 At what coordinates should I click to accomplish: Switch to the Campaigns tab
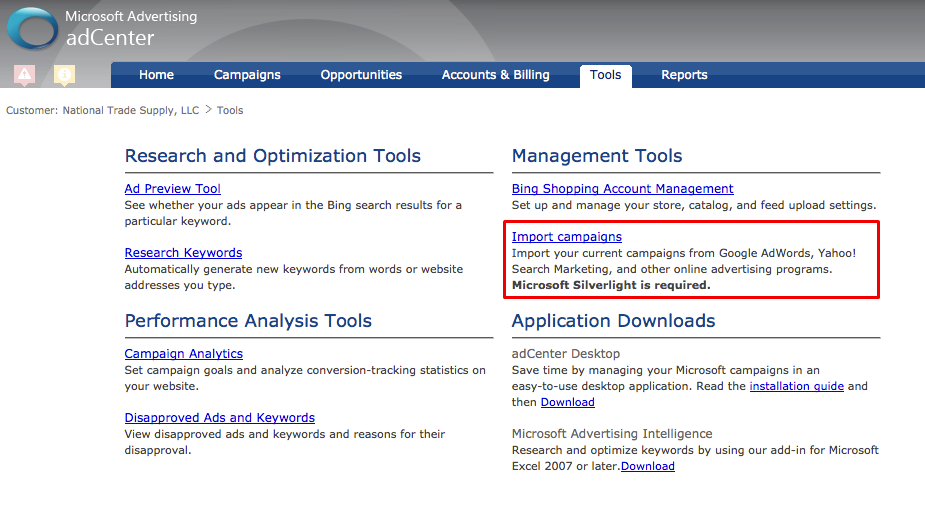tap(247, 75)
